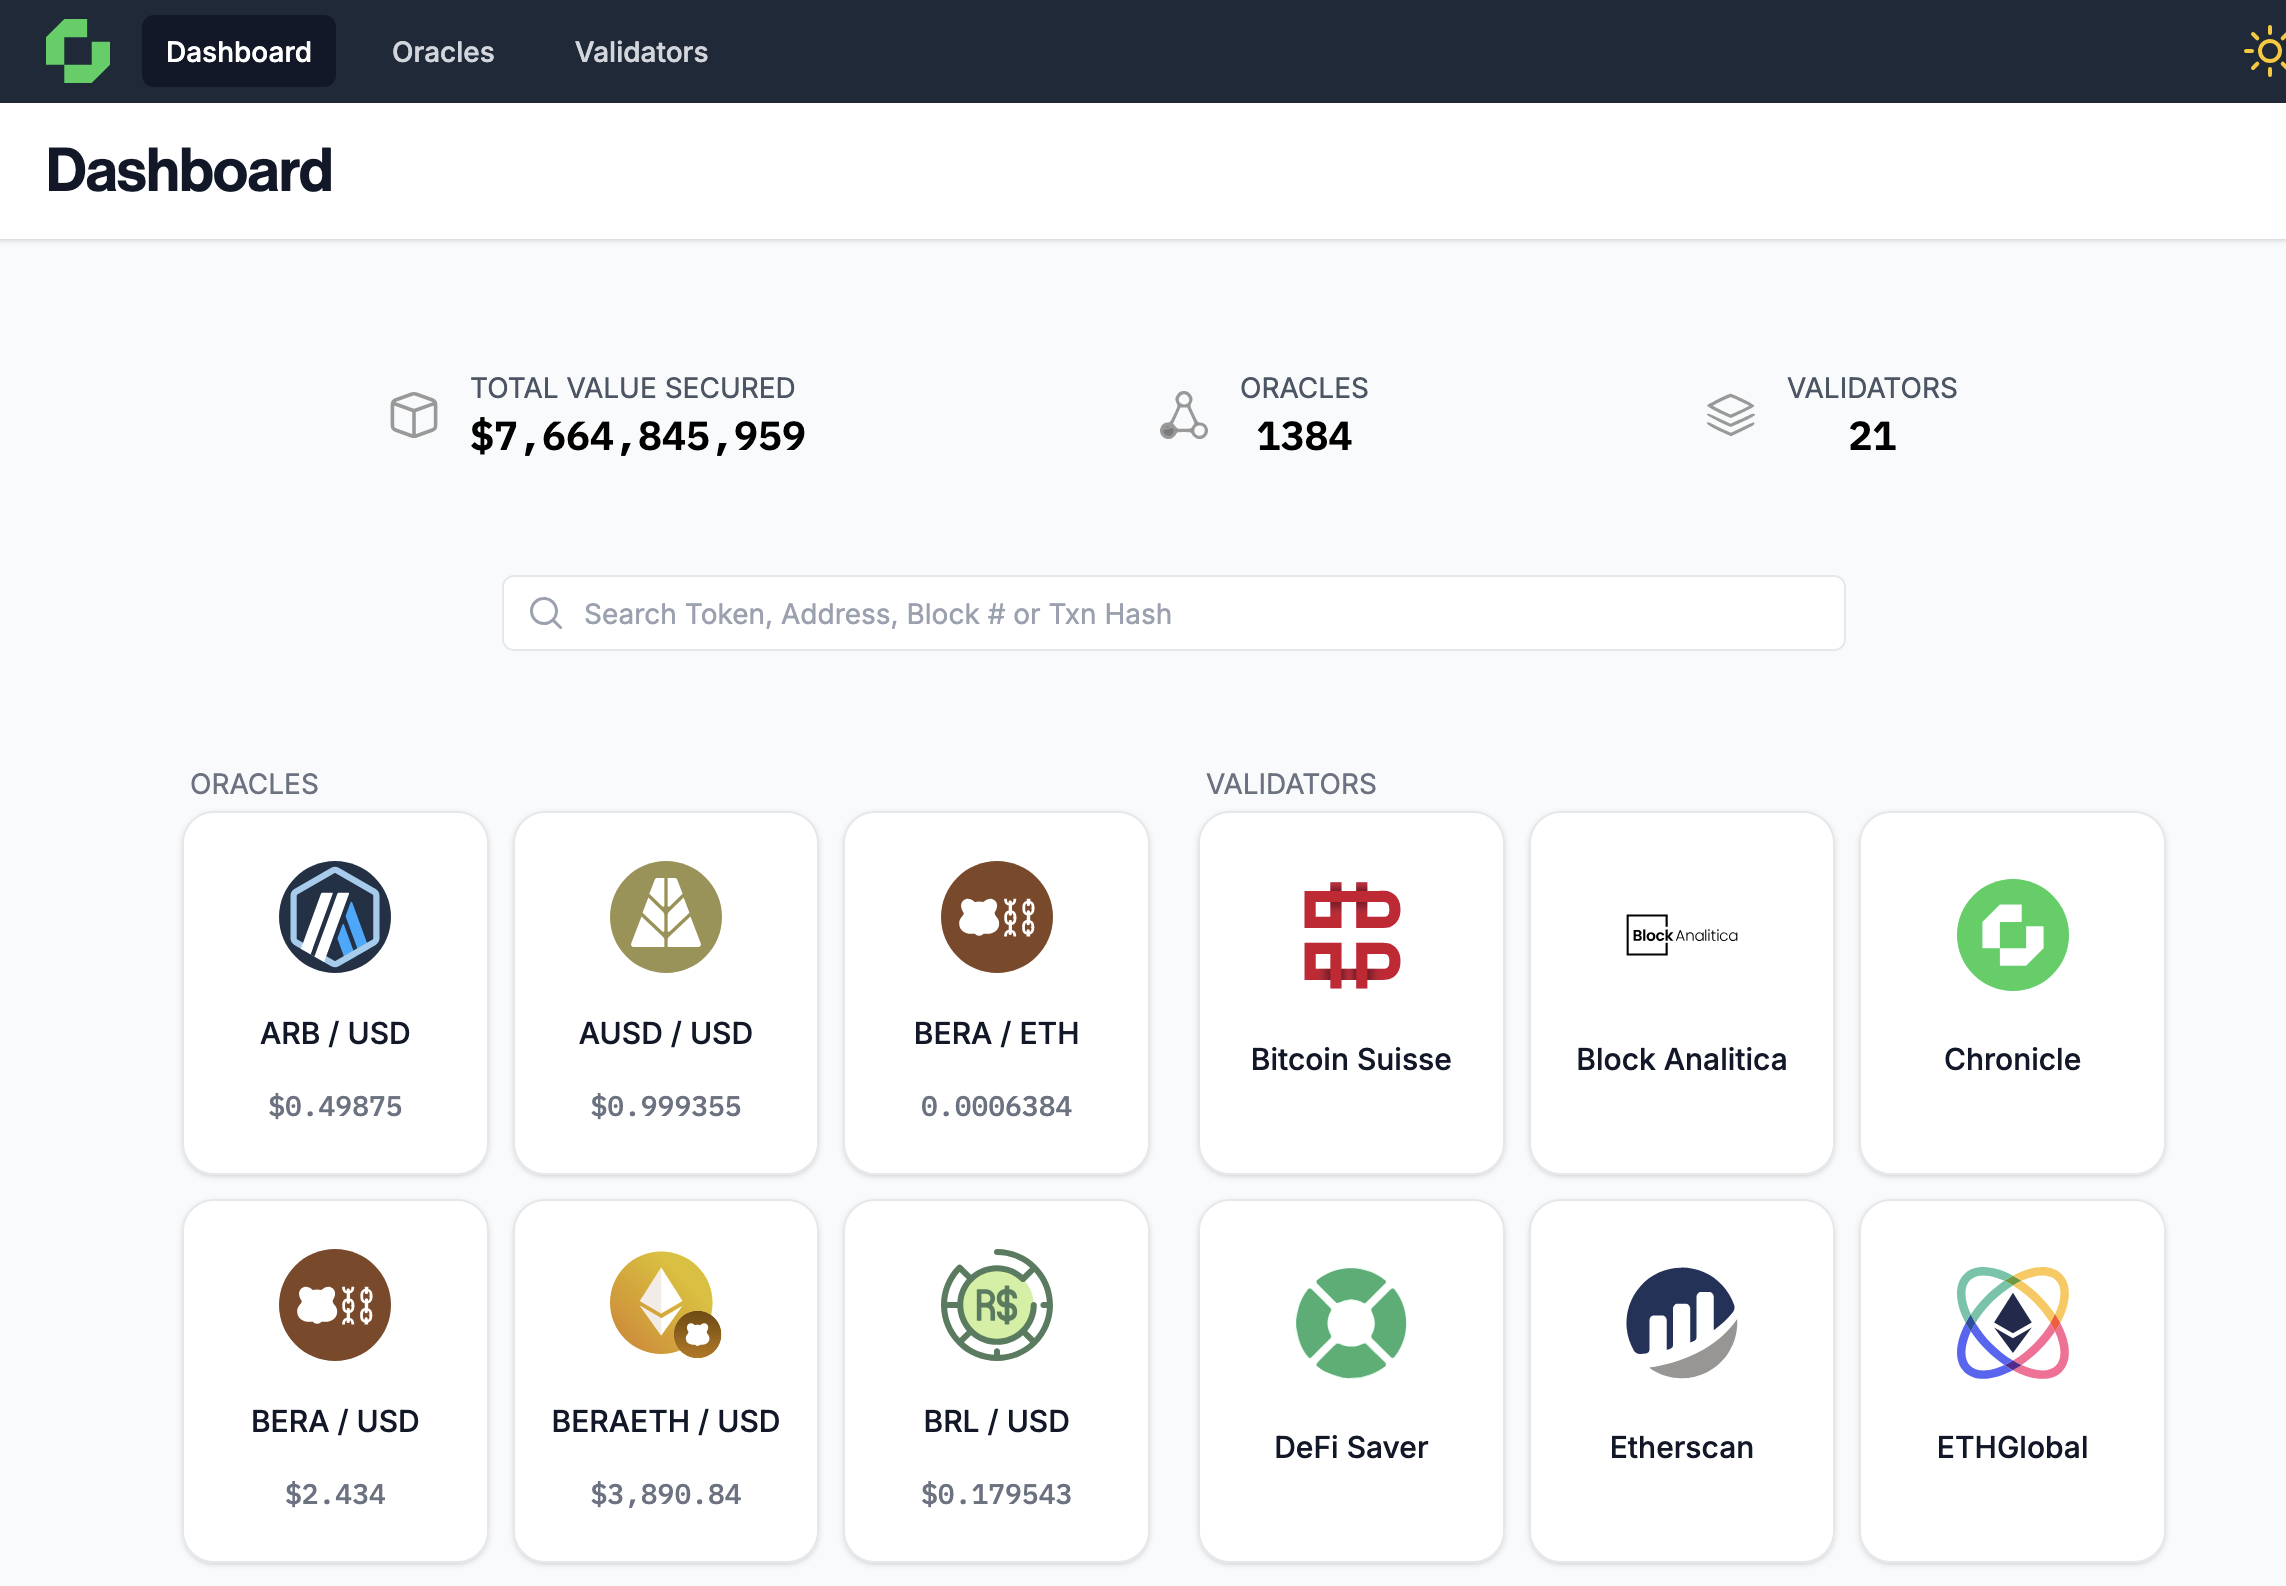Click the ARB / USD oracle icon
This screenshot has width=2286, height=1586.
pyautogui.click(x=335, y=917)
